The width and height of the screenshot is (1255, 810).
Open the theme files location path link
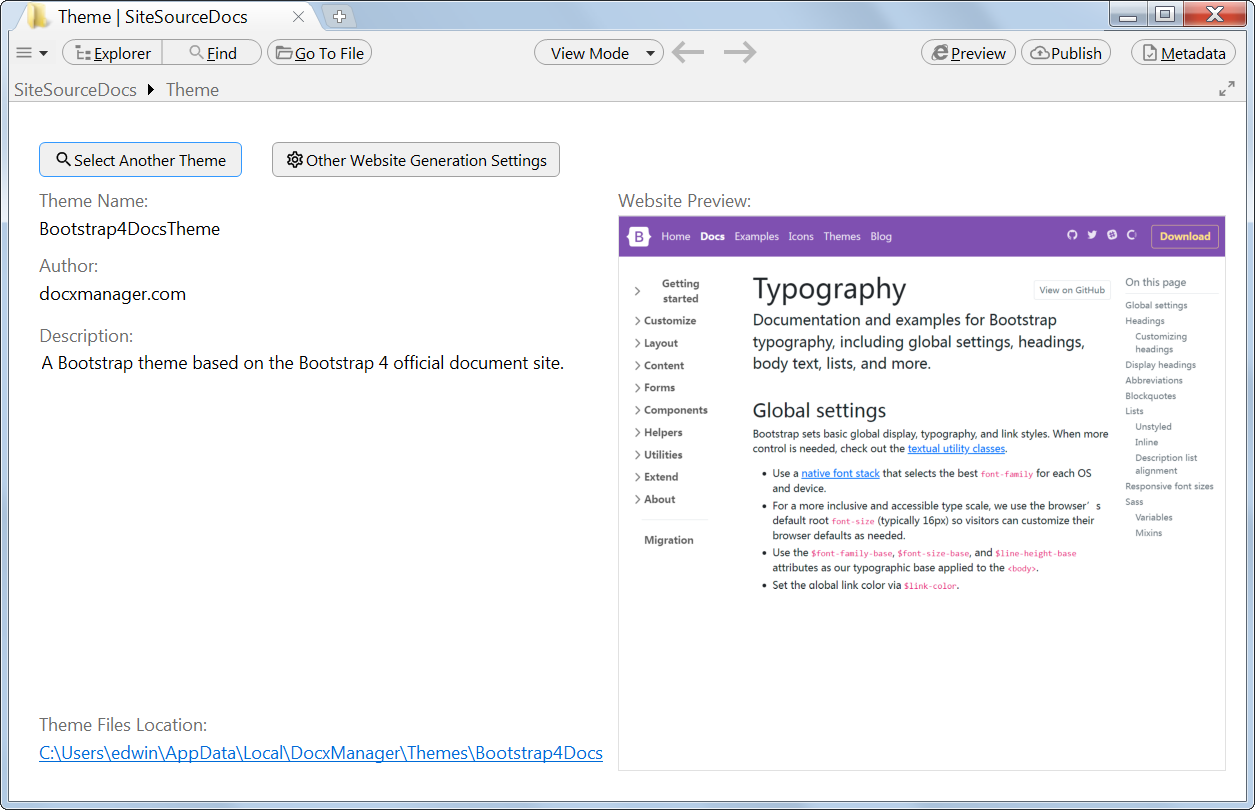pyautogui.click(x=321, y=753)
